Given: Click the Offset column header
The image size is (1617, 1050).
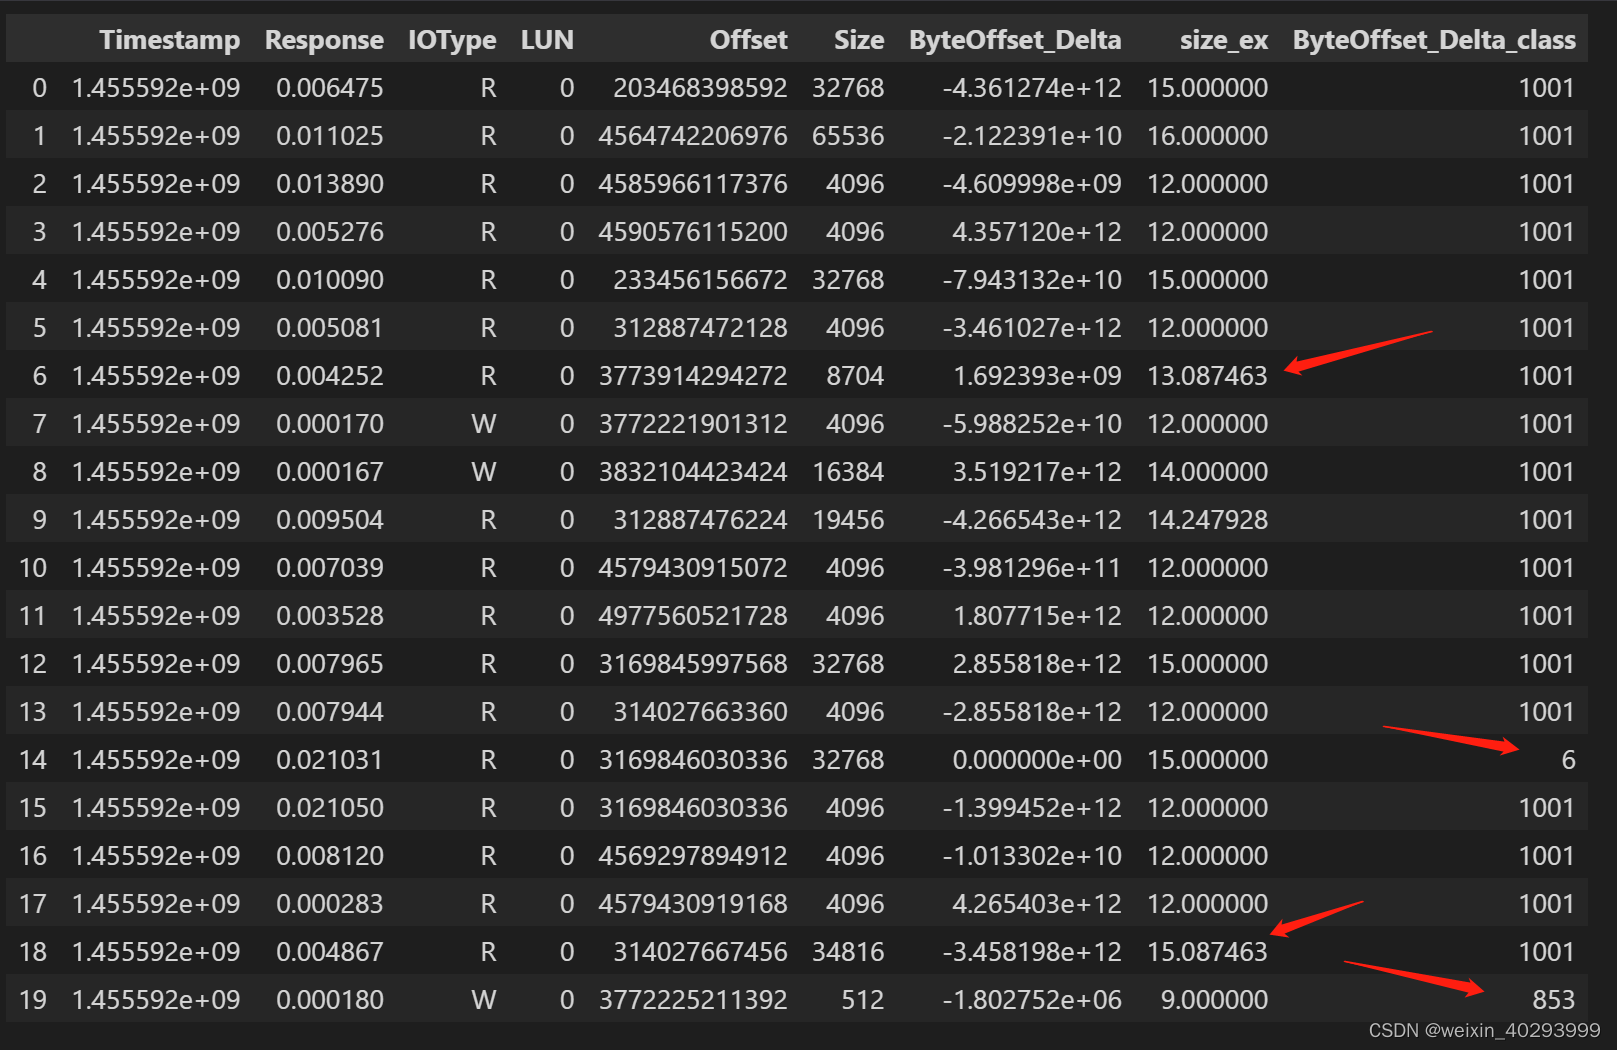Looking at the screenshot, I should [x=748, y=40].
